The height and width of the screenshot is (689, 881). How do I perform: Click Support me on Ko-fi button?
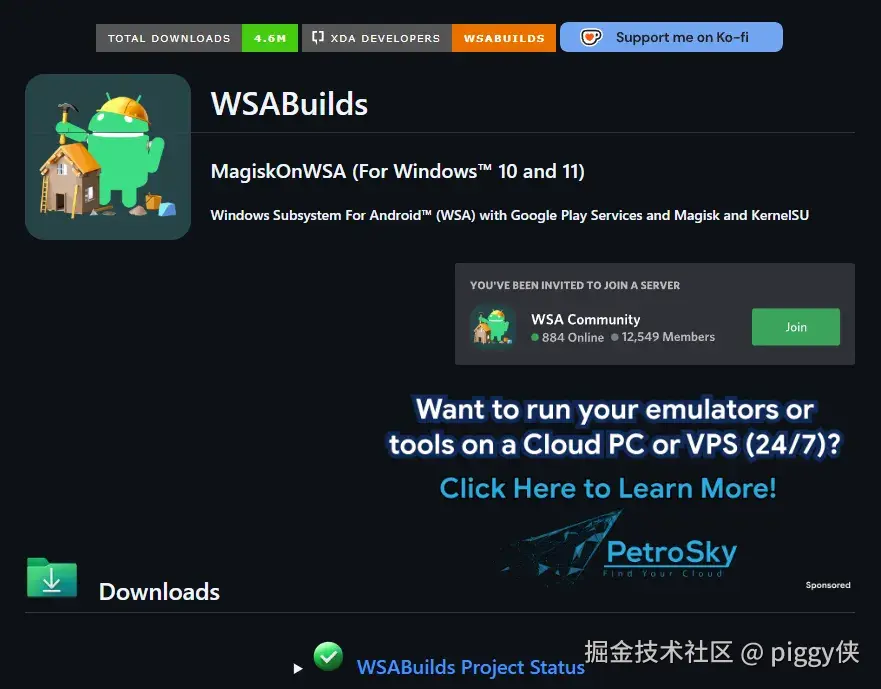tap(671, 37)
